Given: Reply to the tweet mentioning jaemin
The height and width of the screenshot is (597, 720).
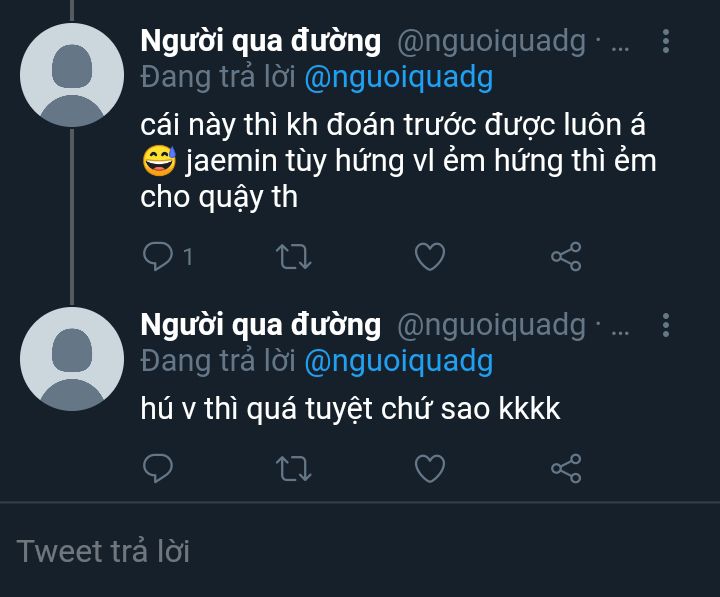Looking at the screenshot, I should point(159,257).
